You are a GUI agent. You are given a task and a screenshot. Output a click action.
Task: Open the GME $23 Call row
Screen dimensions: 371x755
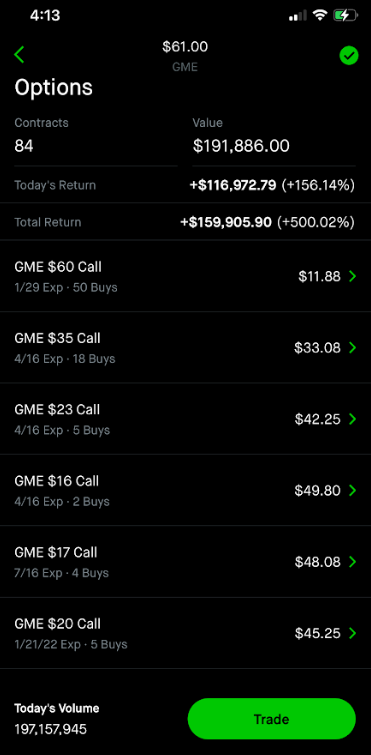(185, 419)
